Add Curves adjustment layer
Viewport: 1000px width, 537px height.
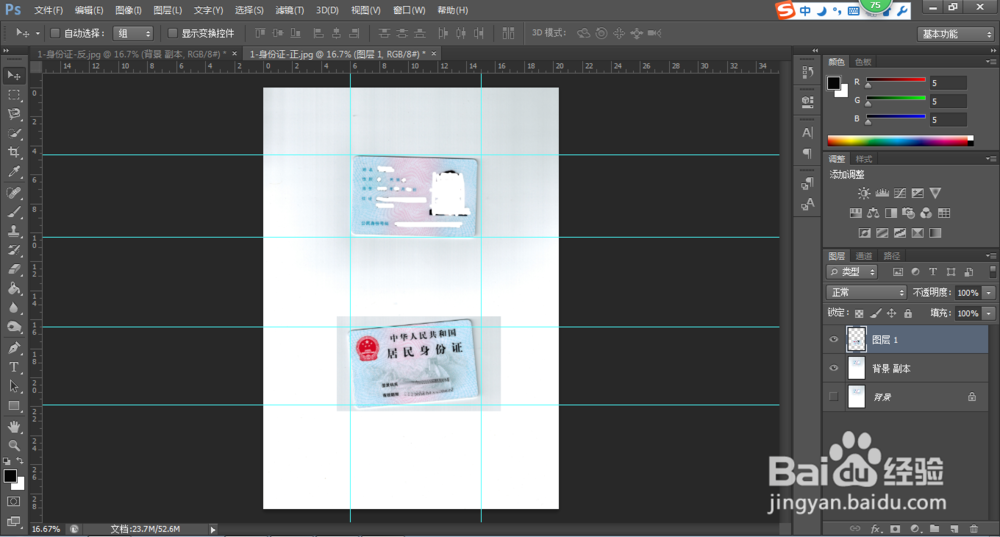[x=900, y=193]
